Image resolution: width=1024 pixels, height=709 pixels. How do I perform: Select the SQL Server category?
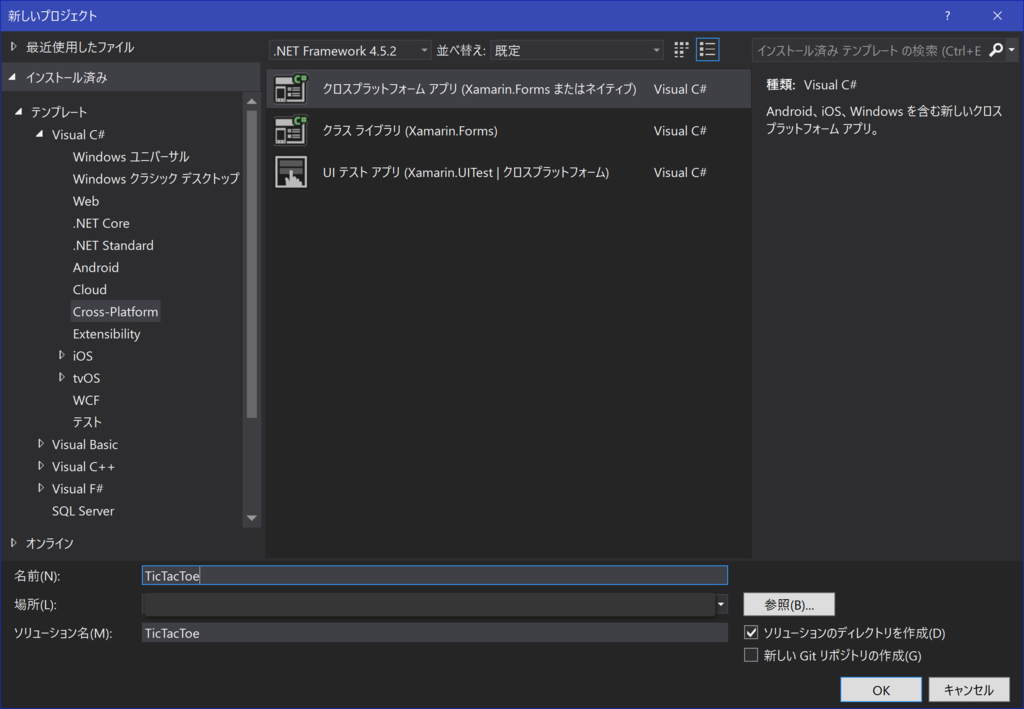point(83,511)
